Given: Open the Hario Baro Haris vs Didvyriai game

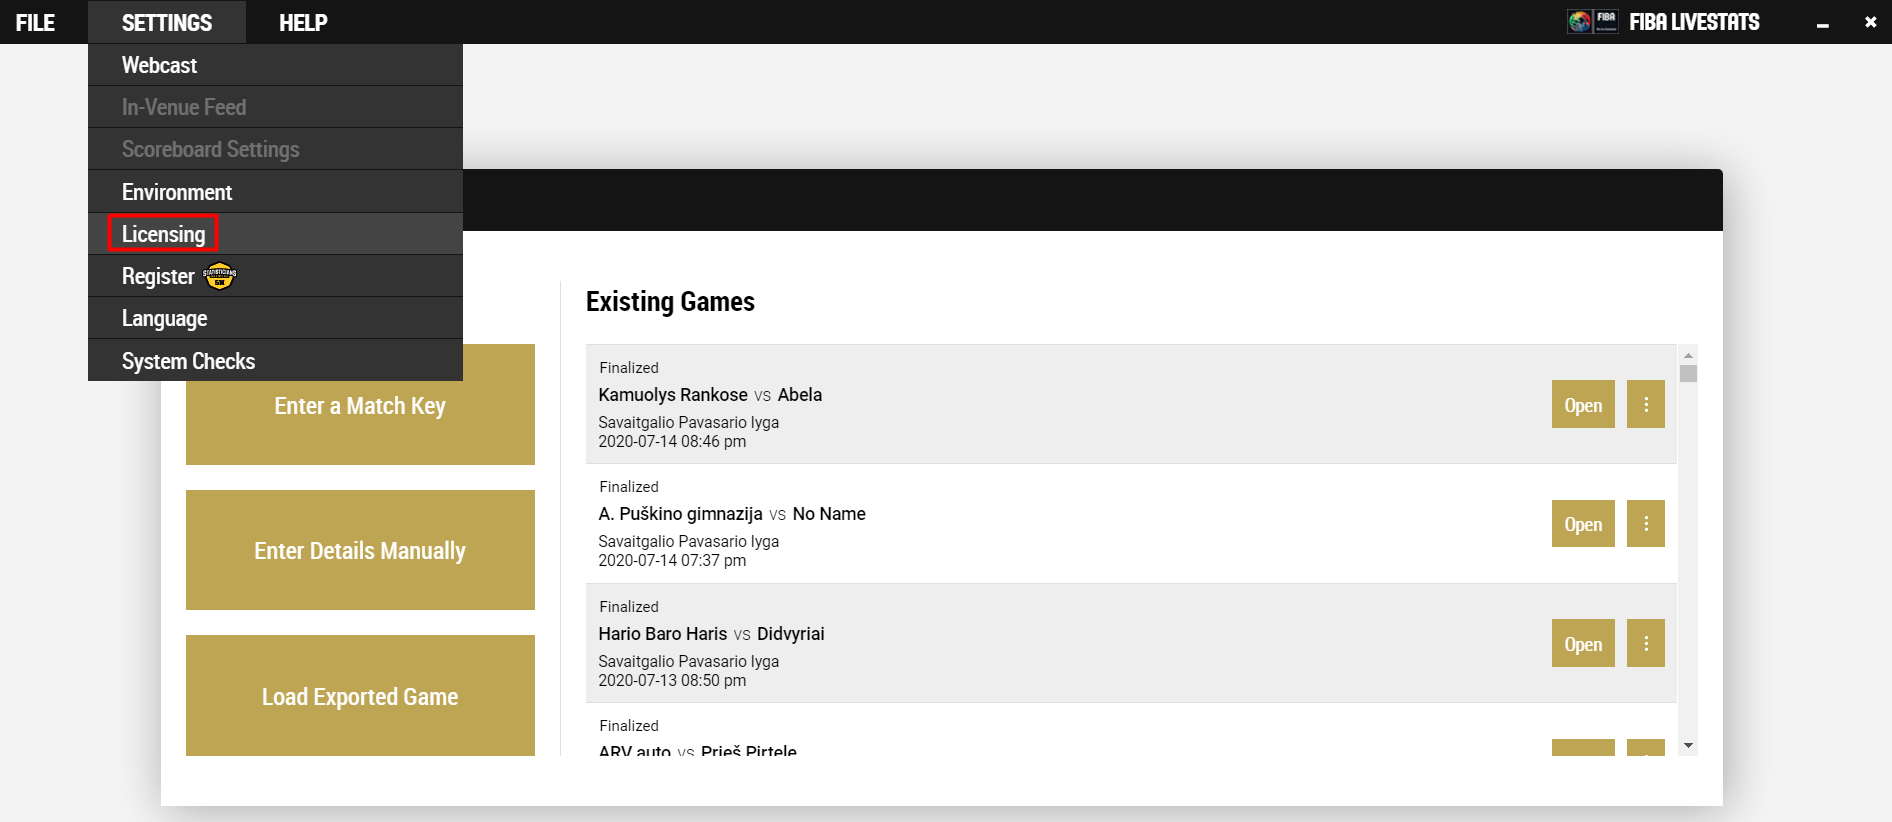Looking at the screenshot, I should click(1583, 643).
